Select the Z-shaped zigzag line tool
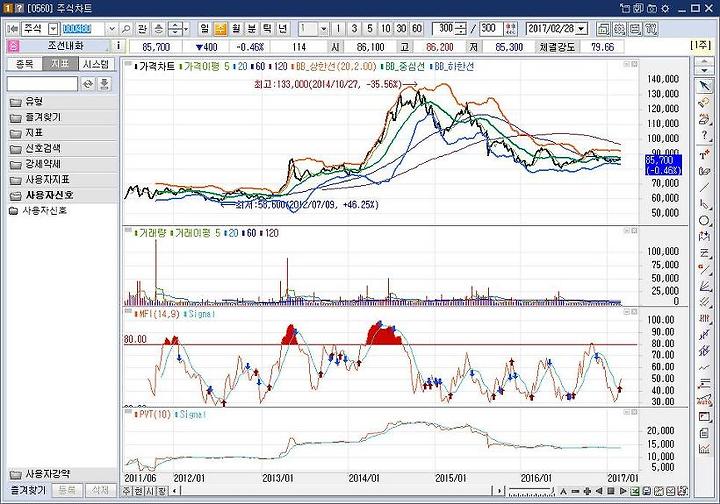Screen dimensions: 720x504 [x=704, y=253]
